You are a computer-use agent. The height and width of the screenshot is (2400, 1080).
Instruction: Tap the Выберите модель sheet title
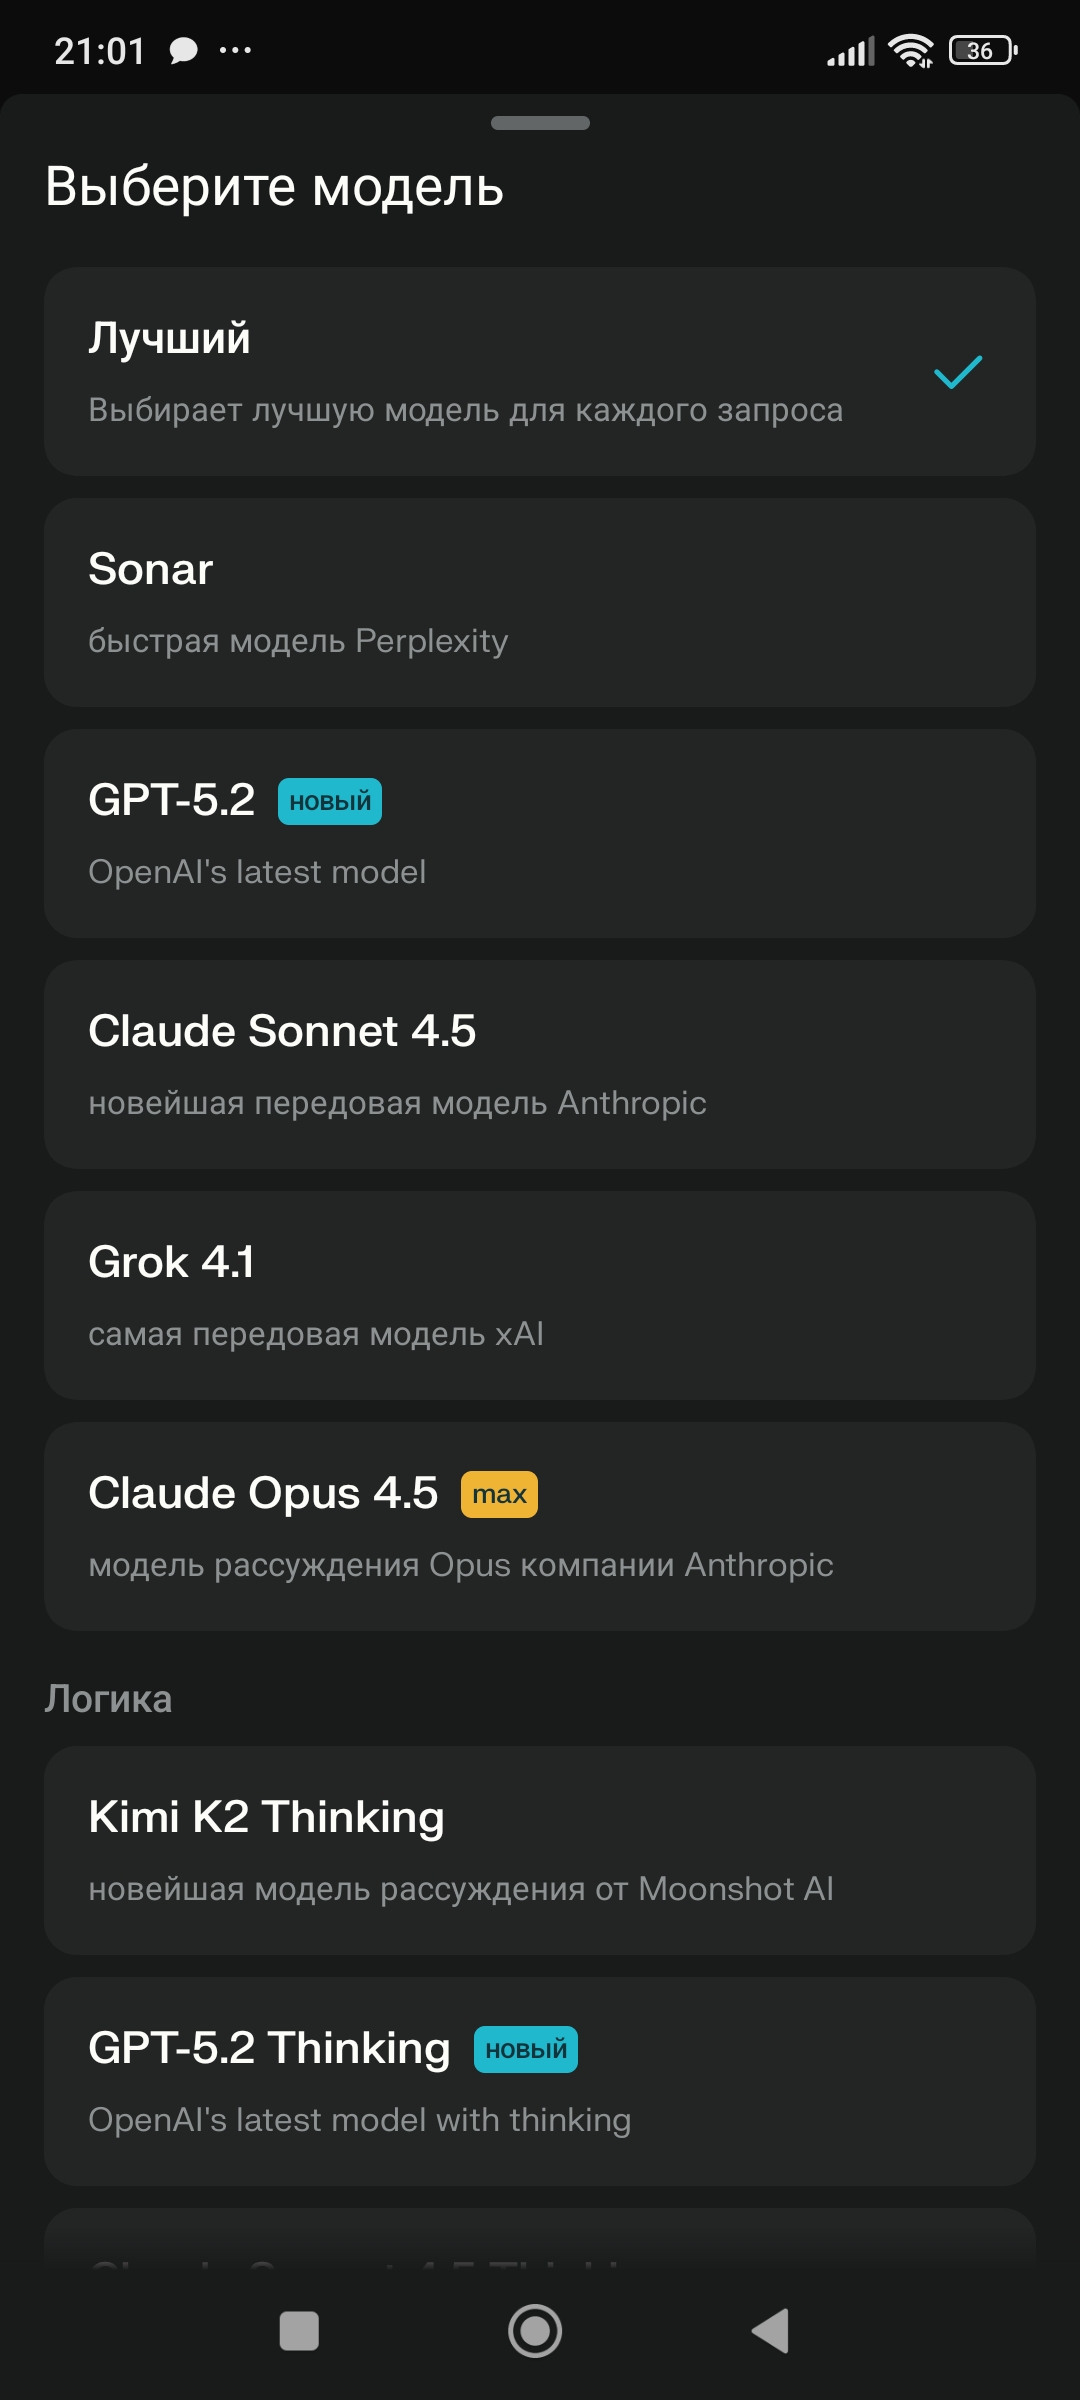[x=275, y=187]
